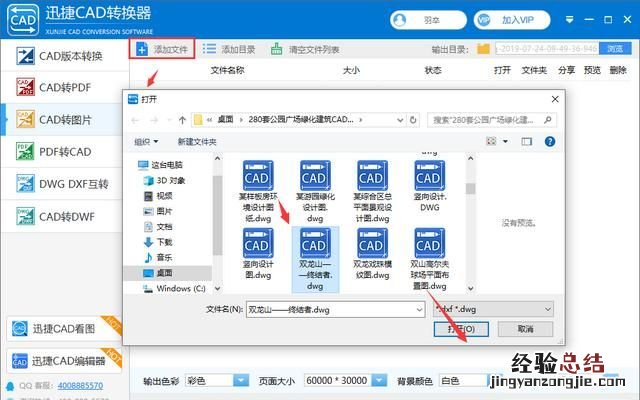Image resolution: width=640 pixels, height=400 pixels.
Task: Open dialog help question mark icon
Action: point(550,141)
